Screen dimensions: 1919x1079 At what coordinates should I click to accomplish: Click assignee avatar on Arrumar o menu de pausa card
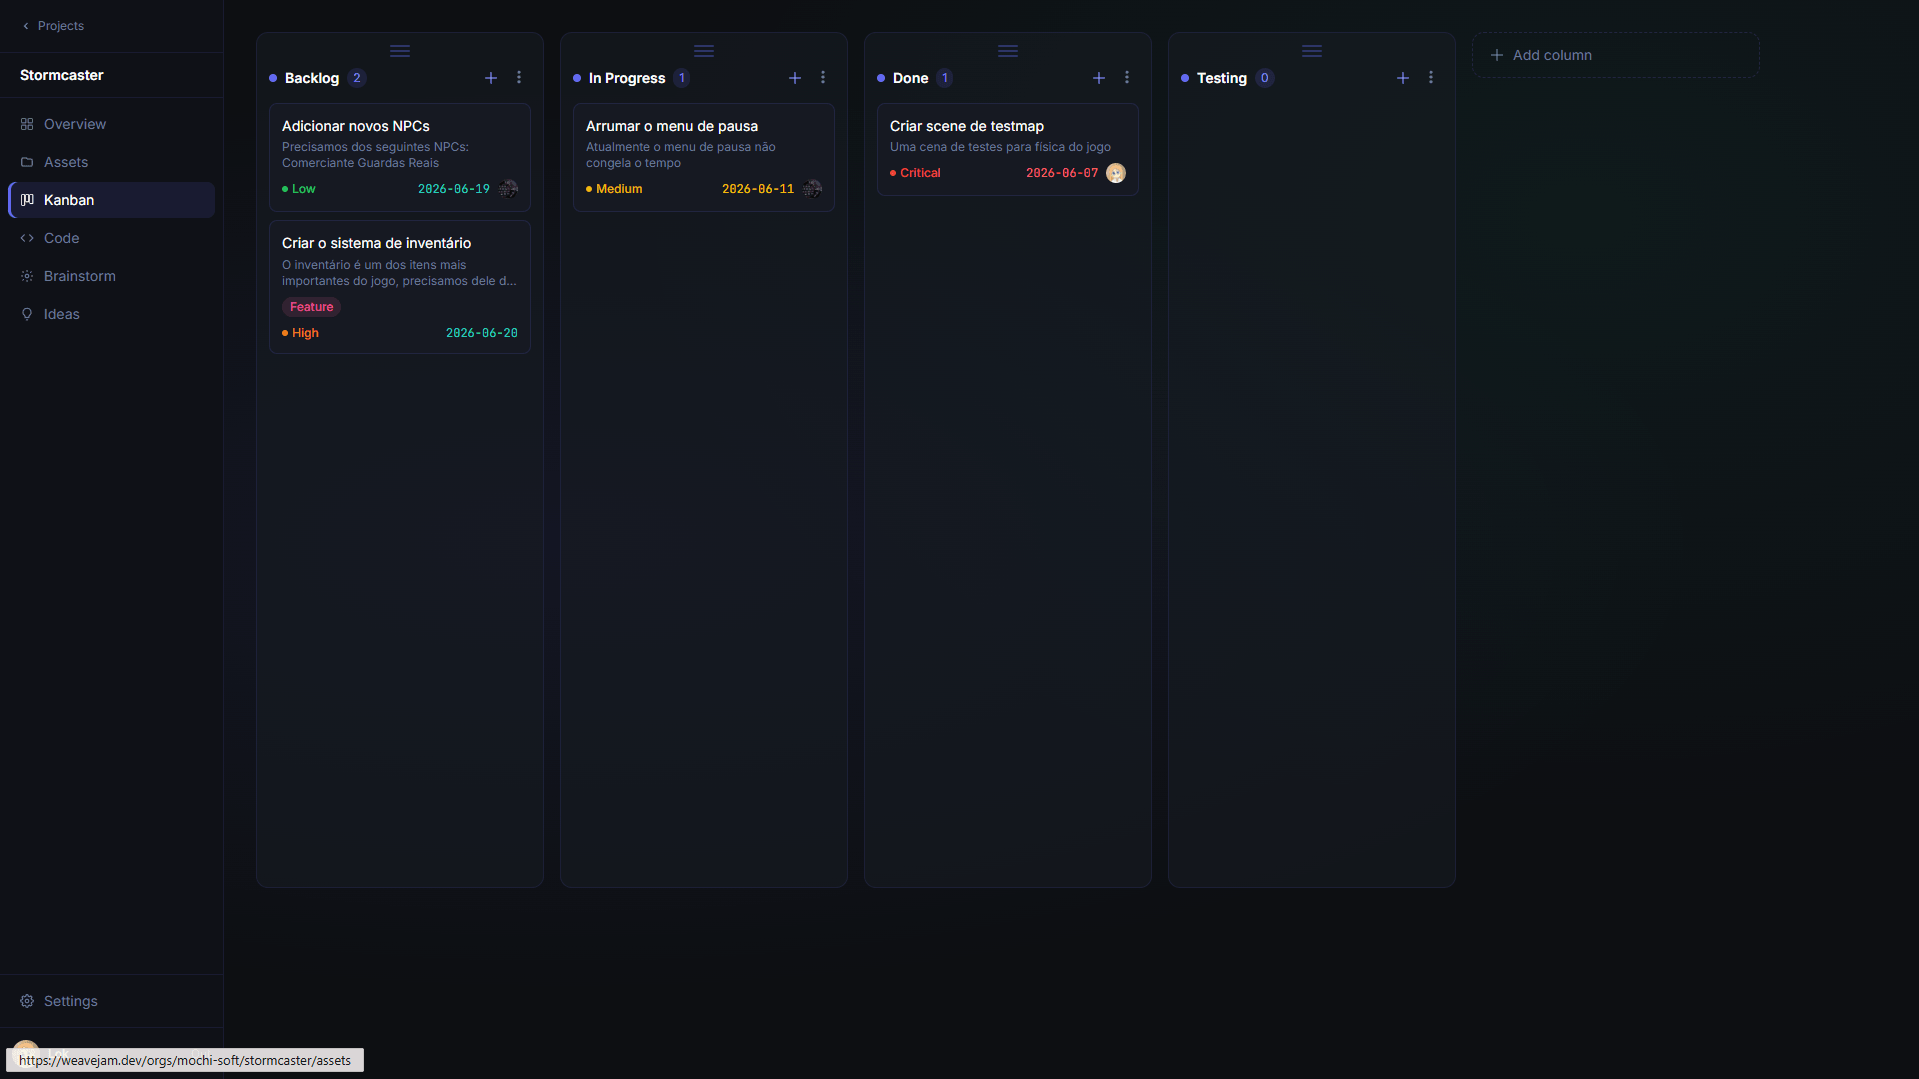(x=812, y=189)
